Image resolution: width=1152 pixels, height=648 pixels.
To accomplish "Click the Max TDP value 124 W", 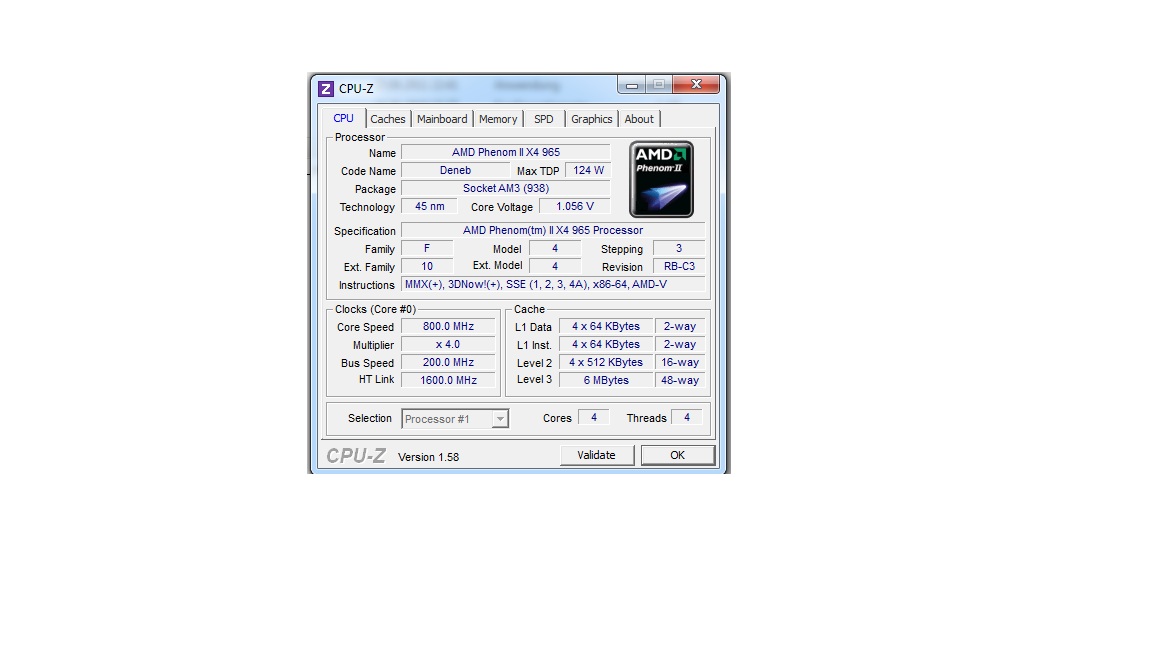I will [x=588, y=170].
